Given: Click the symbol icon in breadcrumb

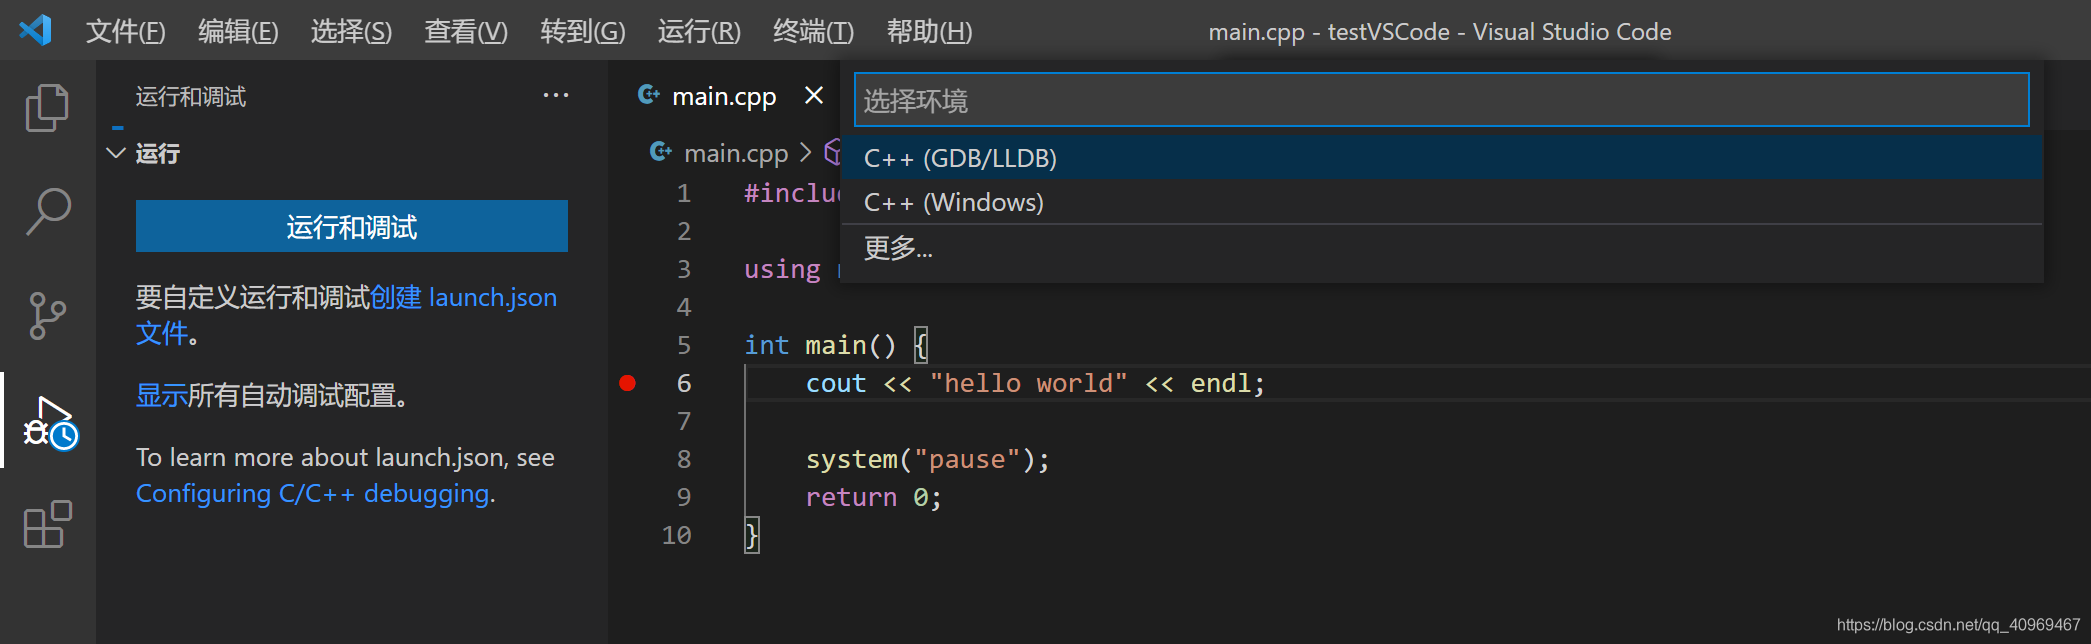Looking at the screenshot, I should click(x=832, y=152).
